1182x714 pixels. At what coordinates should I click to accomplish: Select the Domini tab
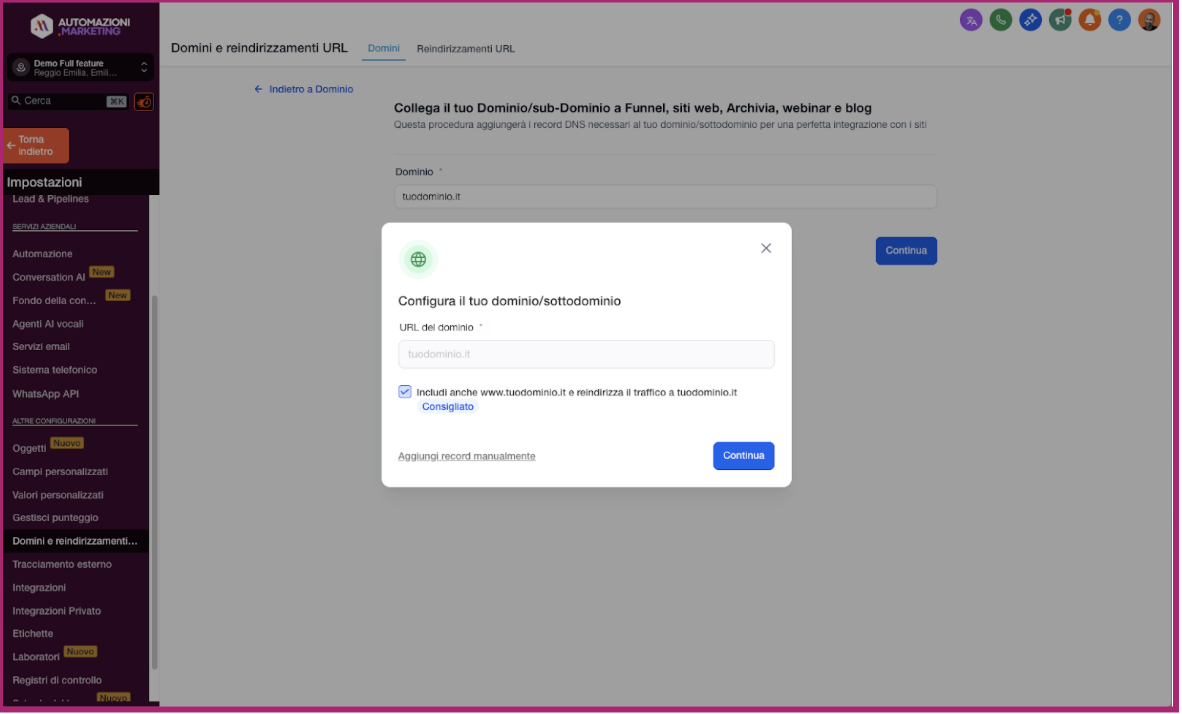pyautogui.click(x=383, y=48)
